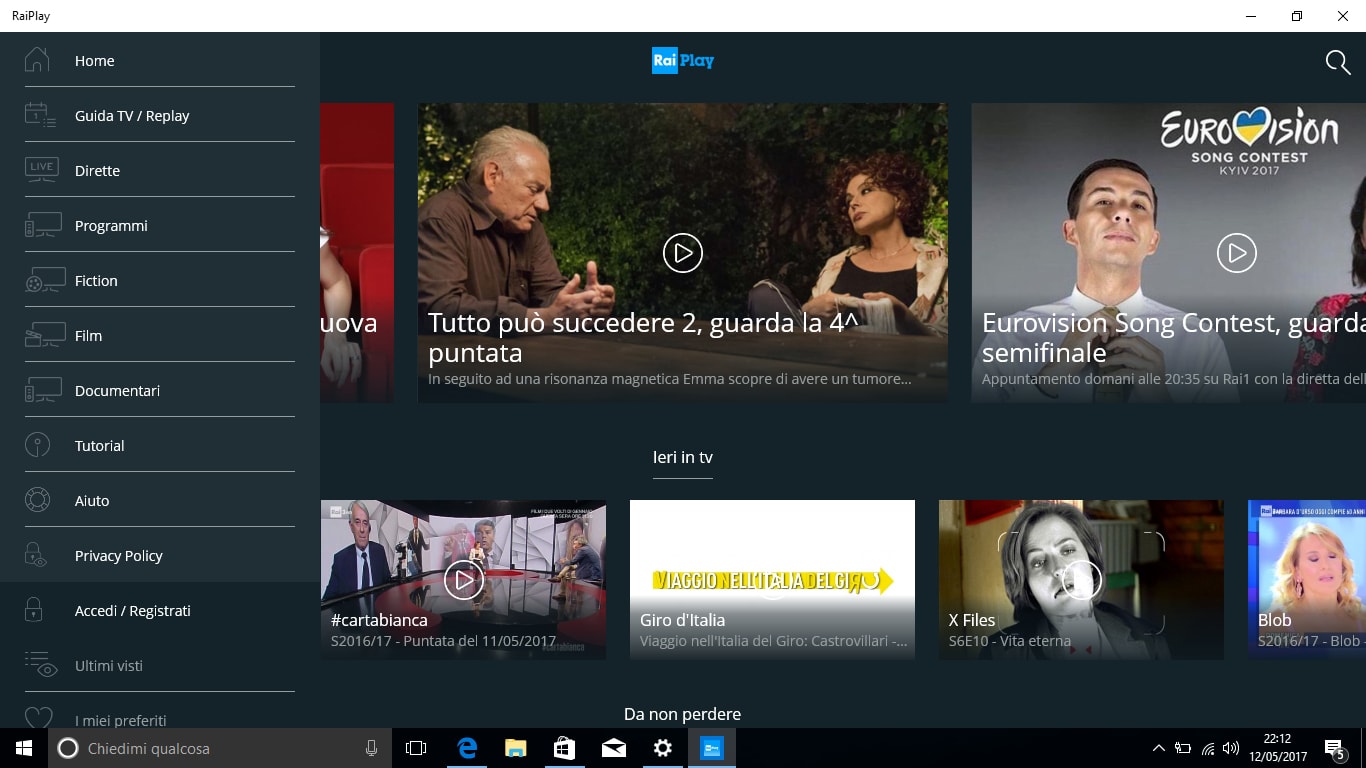Open Task View from taskbar
The width and height of the screenshot is (1366, 768).
[416, 748]
